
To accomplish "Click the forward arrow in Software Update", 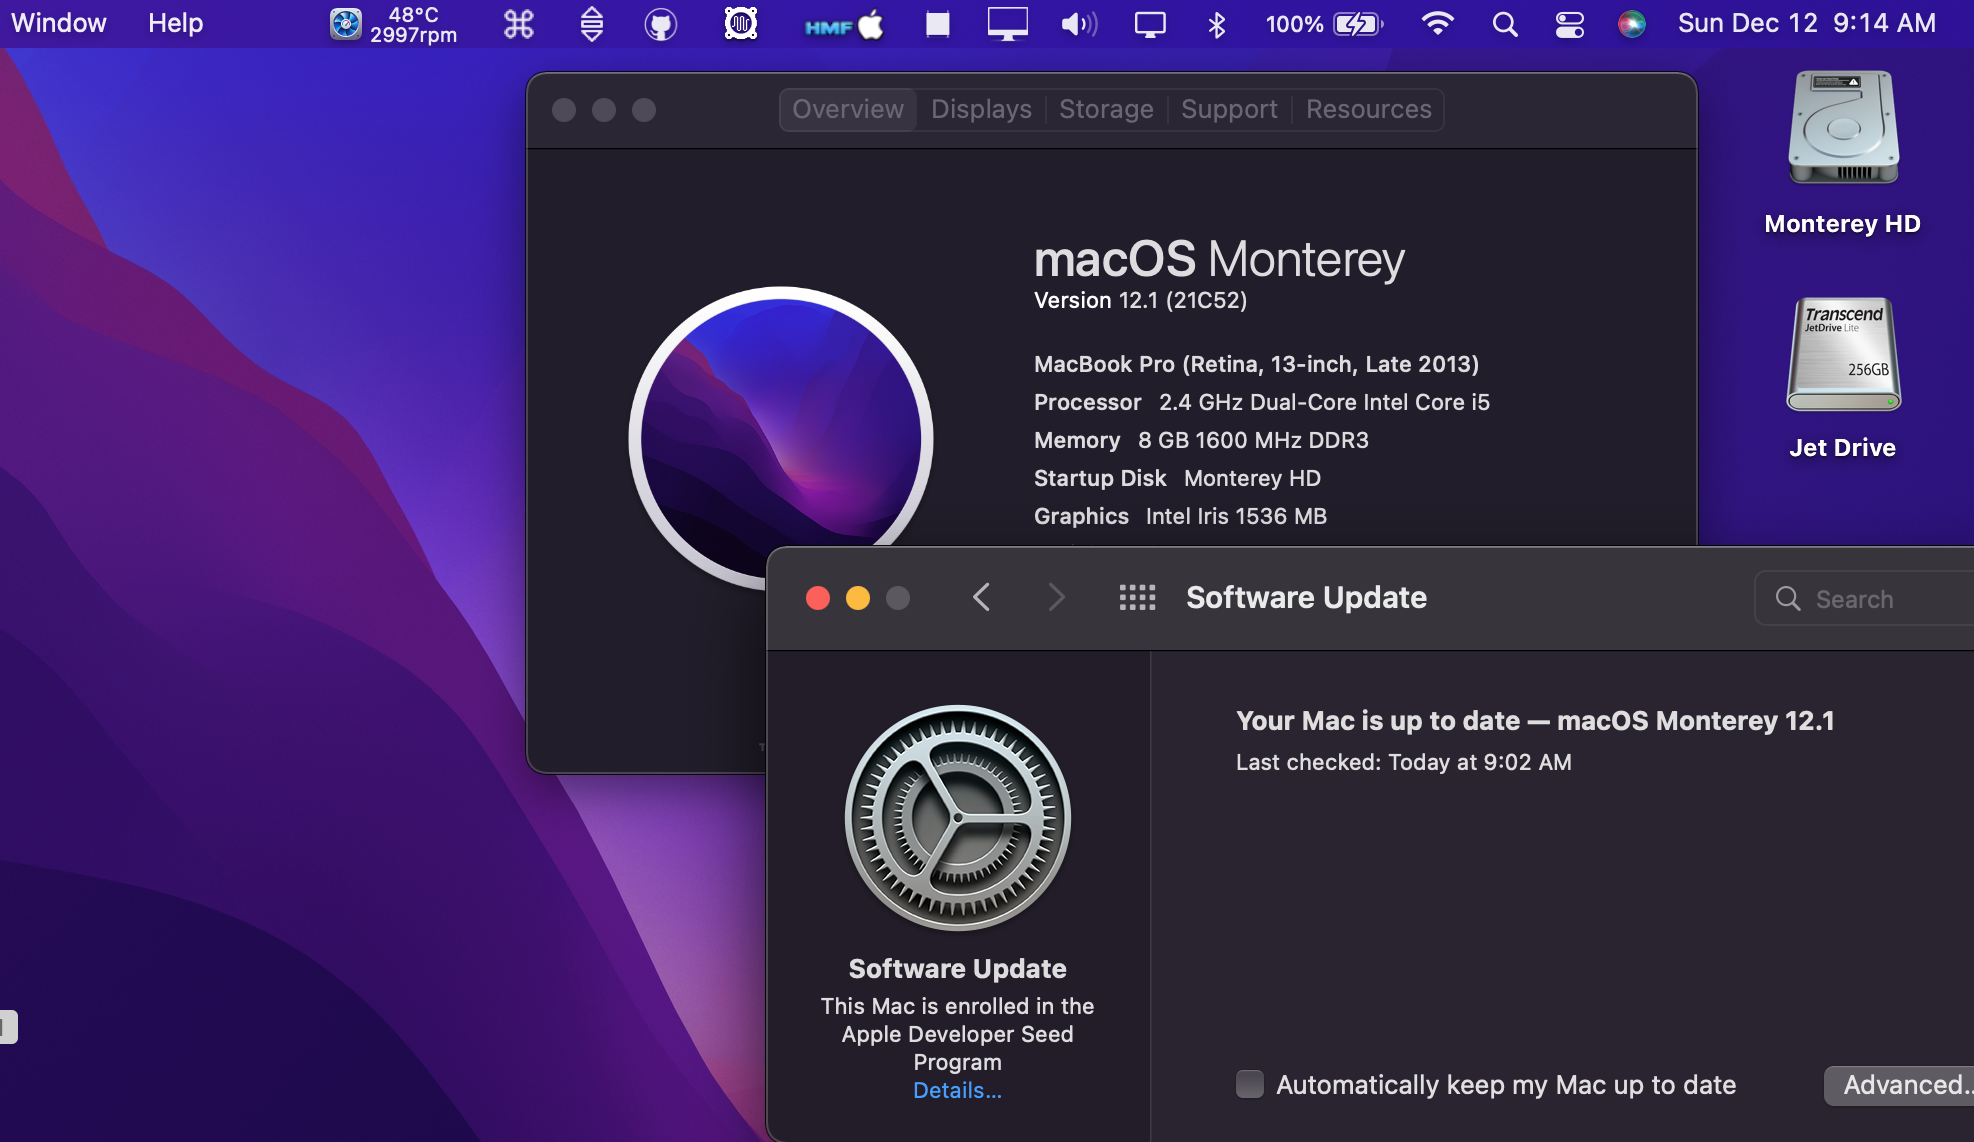I will click(x=1056, y=598).
